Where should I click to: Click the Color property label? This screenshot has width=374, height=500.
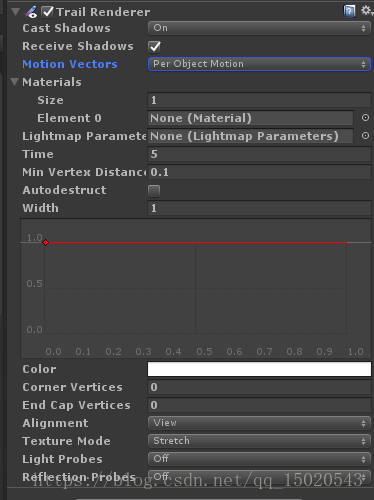tap(39, 369)
